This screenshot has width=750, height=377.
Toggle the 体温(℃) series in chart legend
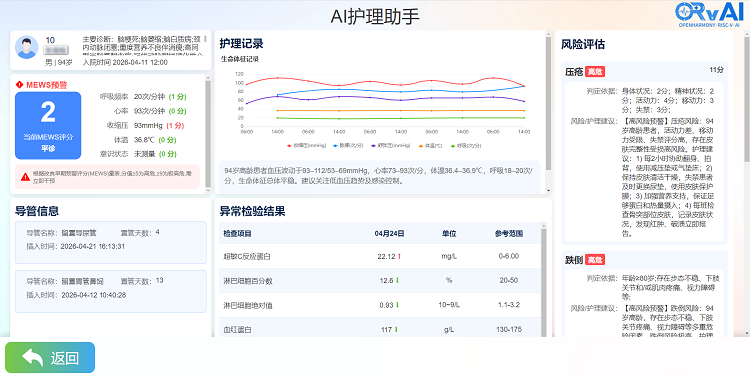[430, 145]
